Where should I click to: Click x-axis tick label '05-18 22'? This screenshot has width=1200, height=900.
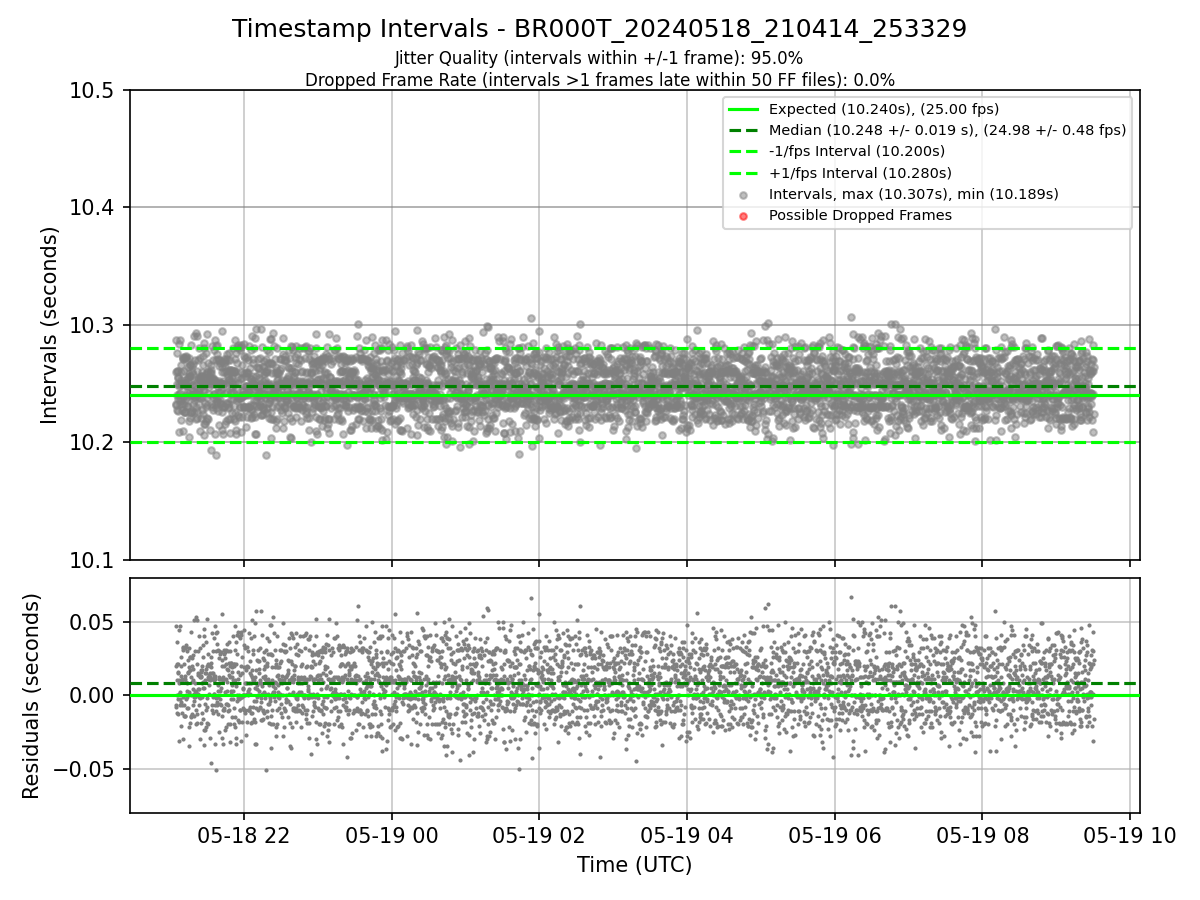243,837
